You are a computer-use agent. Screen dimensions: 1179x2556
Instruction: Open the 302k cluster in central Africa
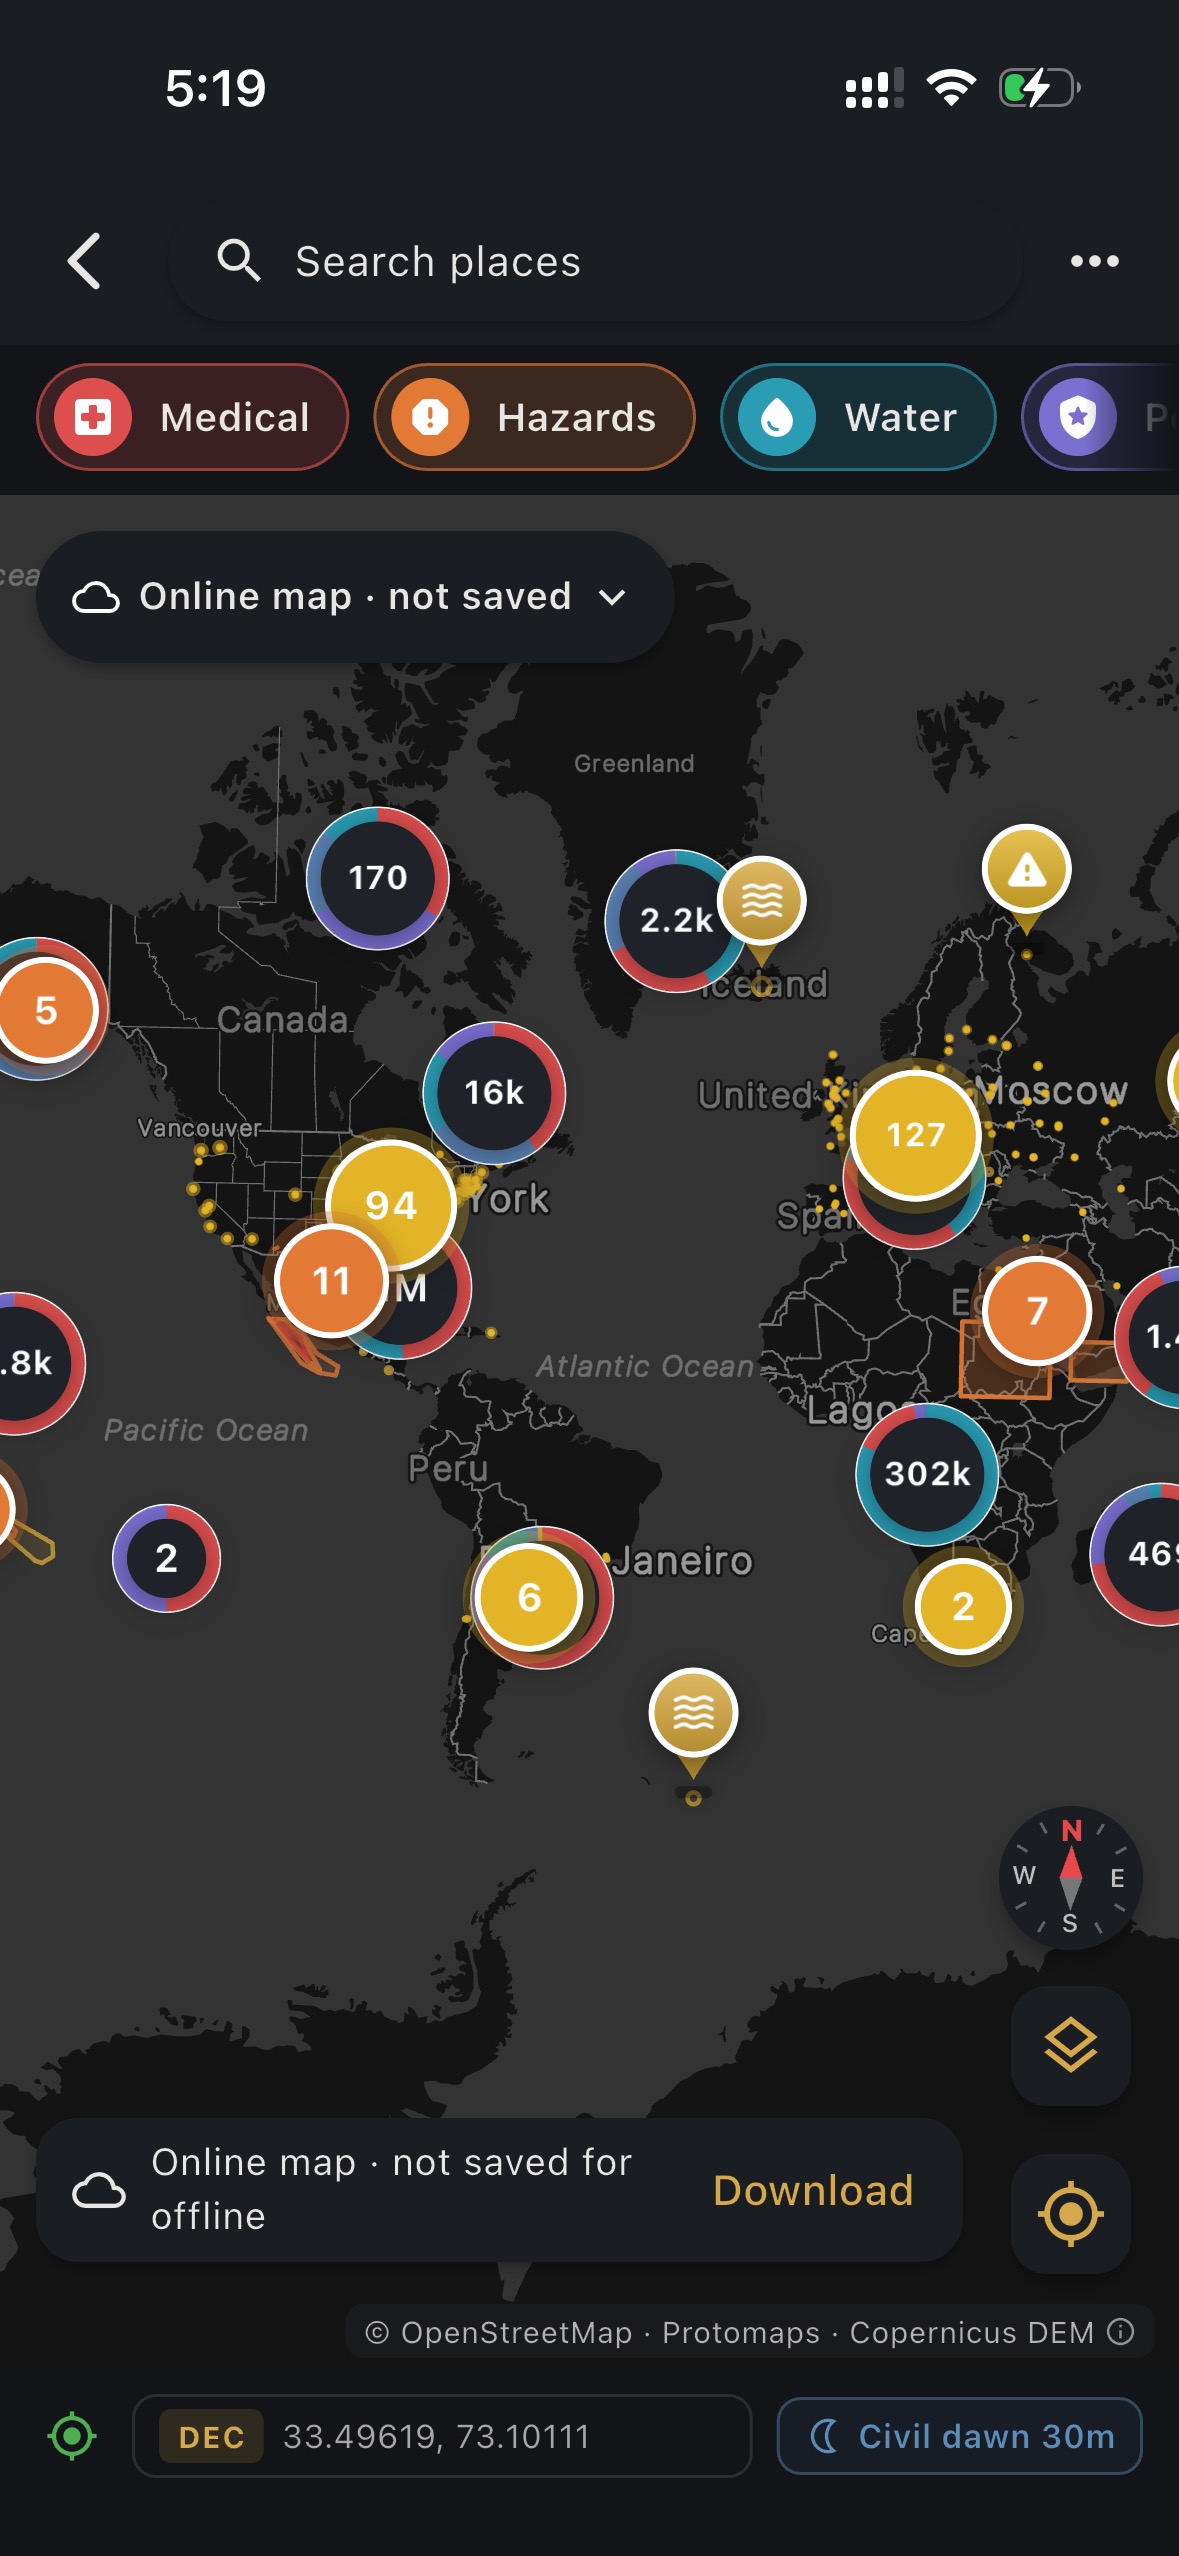(x=927, y=1474)
